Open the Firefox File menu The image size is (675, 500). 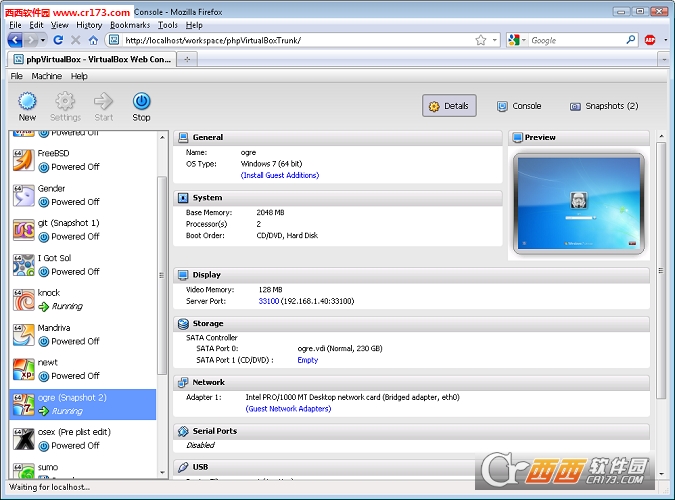point(15,25)
